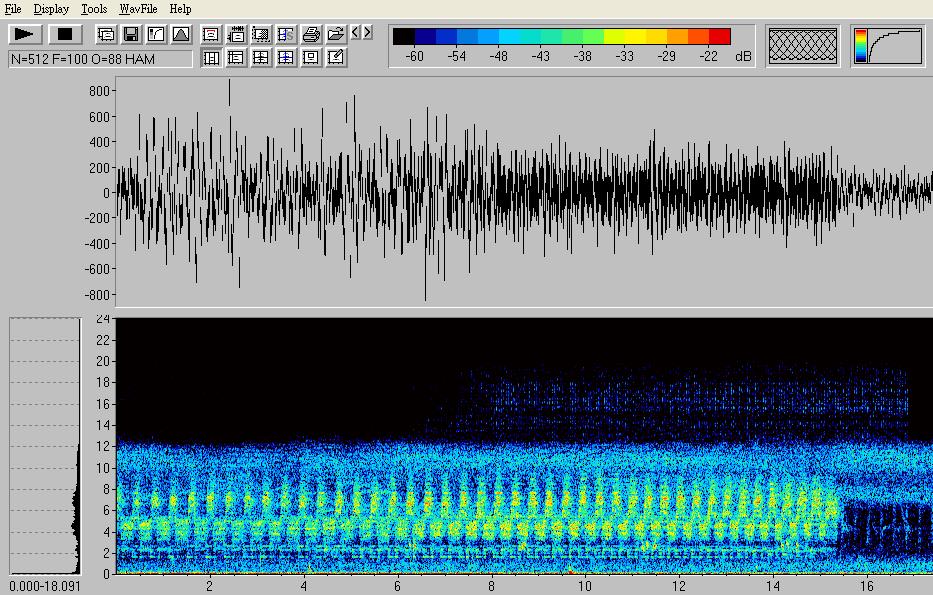This screenshot has width=933, height=595.
Task: Click the N=512 F=100 O=88 HAM status field
Action: (x=100, y=58)
